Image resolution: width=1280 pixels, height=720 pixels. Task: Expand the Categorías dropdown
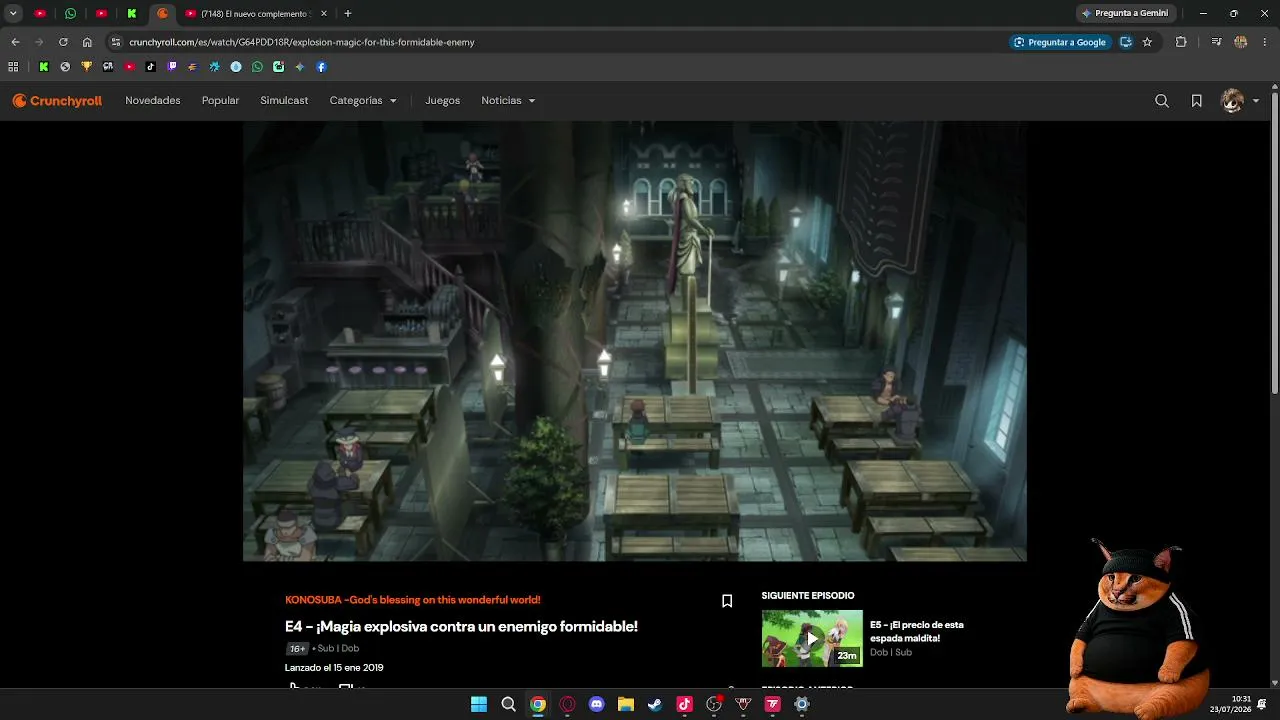point(363,101)
